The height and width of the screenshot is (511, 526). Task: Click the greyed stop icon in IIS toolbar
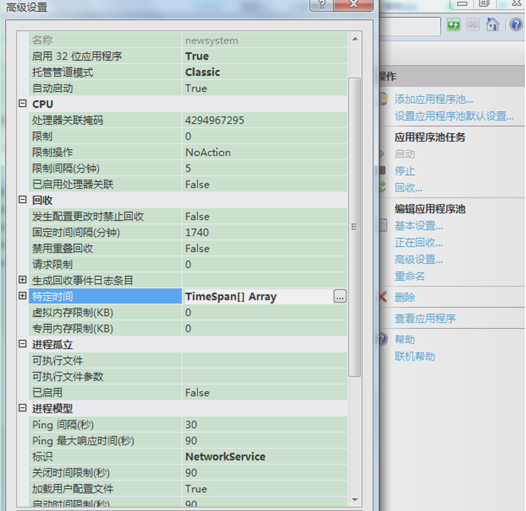click(x=473, y=24)
